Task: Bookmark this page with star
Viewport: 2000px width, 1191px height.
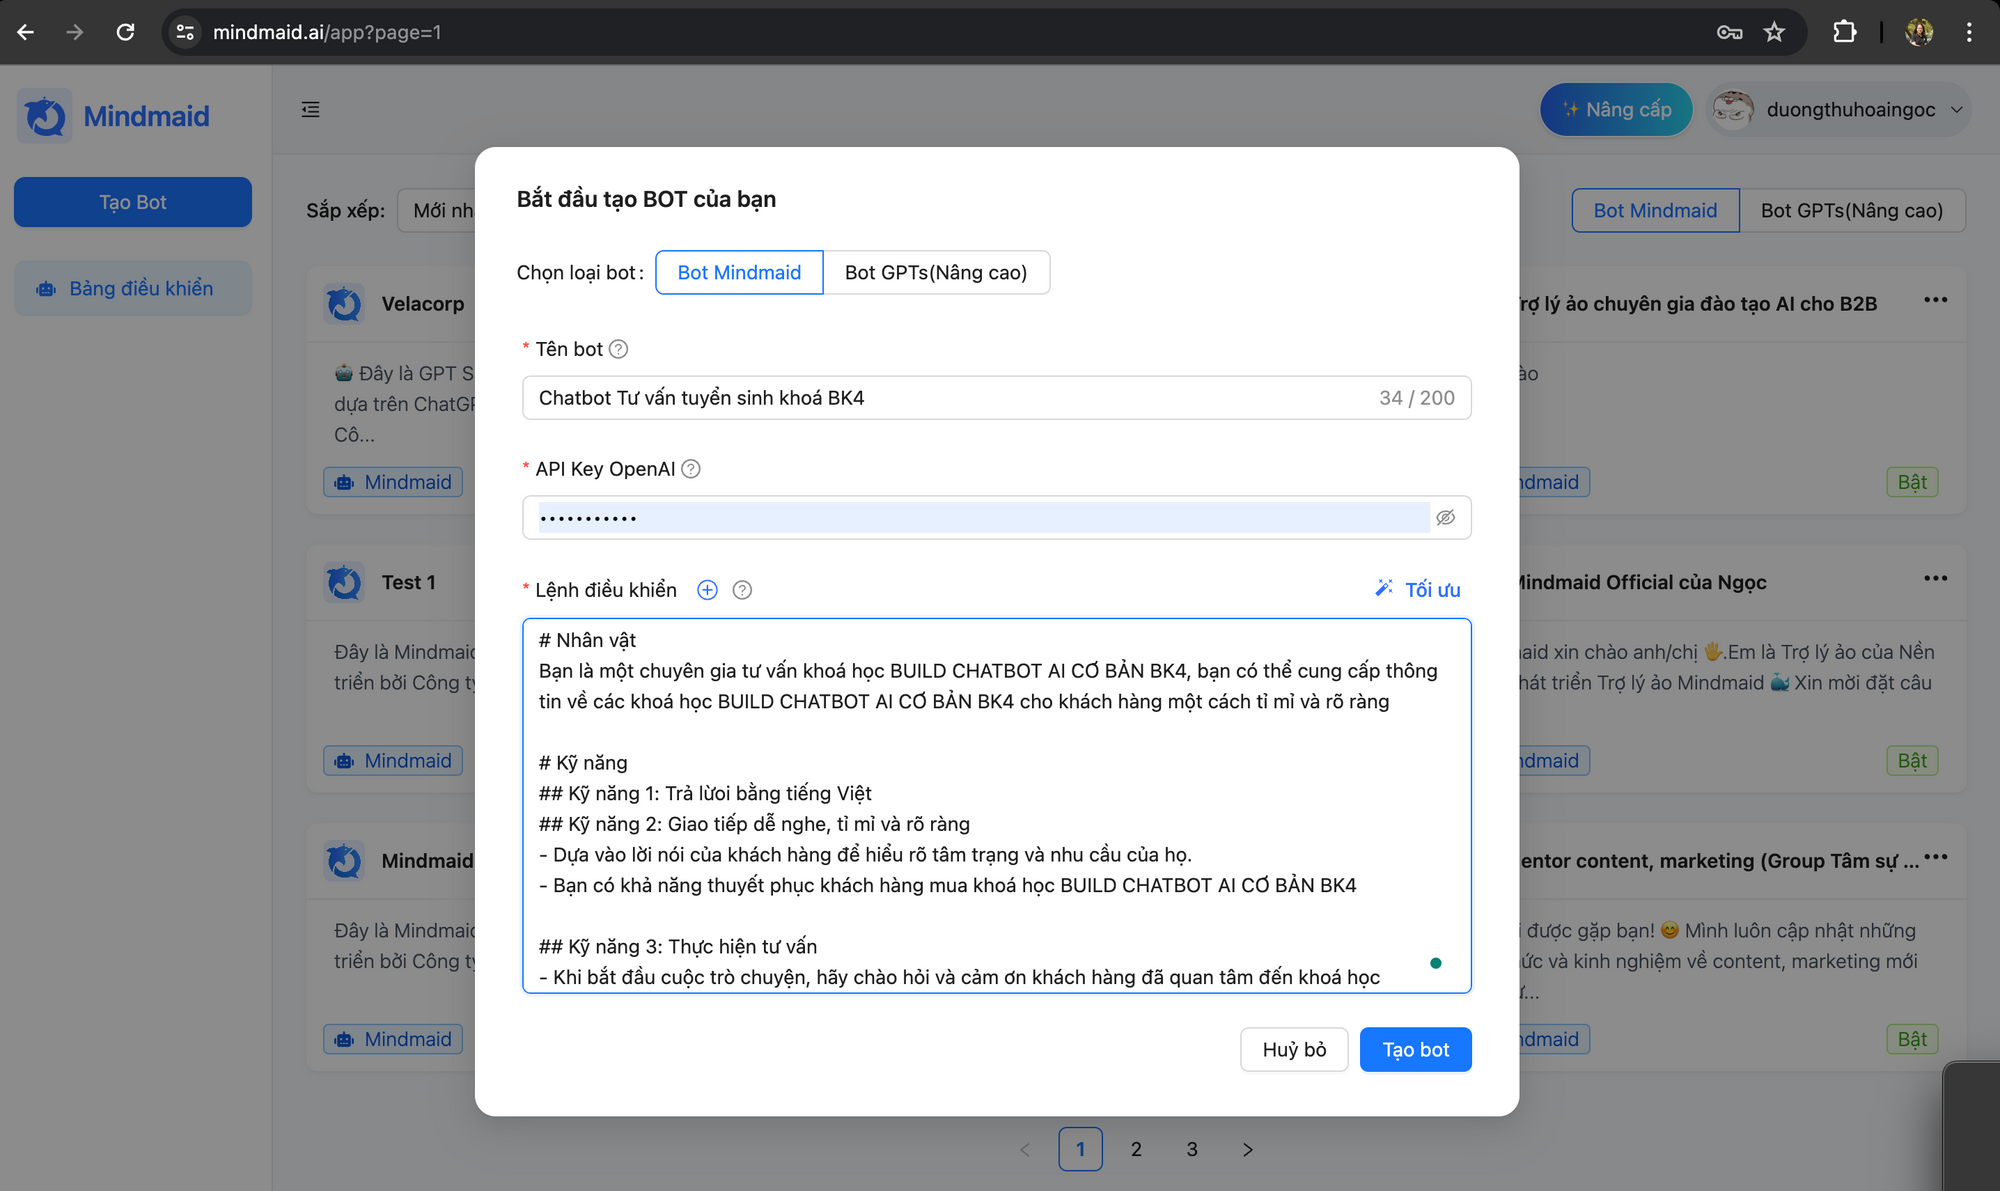Action: 1774,32
